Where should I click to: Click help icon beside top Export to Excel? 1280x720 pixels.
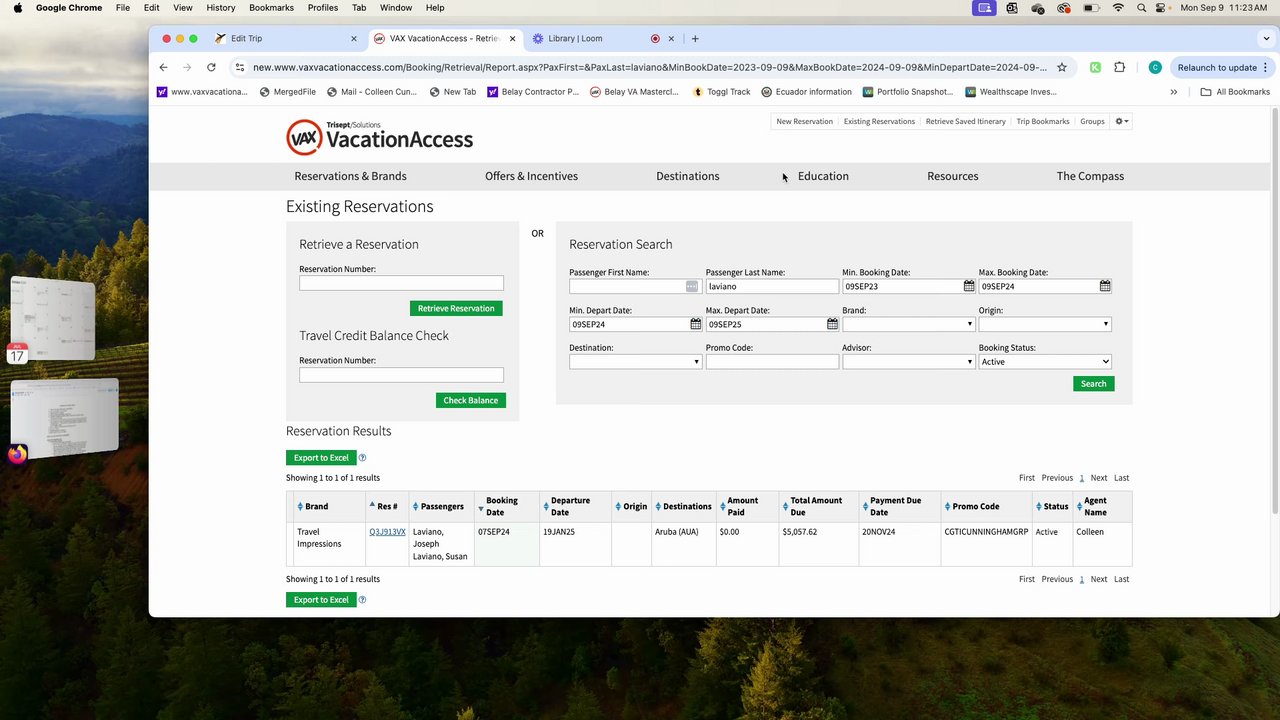coord(362,458)
